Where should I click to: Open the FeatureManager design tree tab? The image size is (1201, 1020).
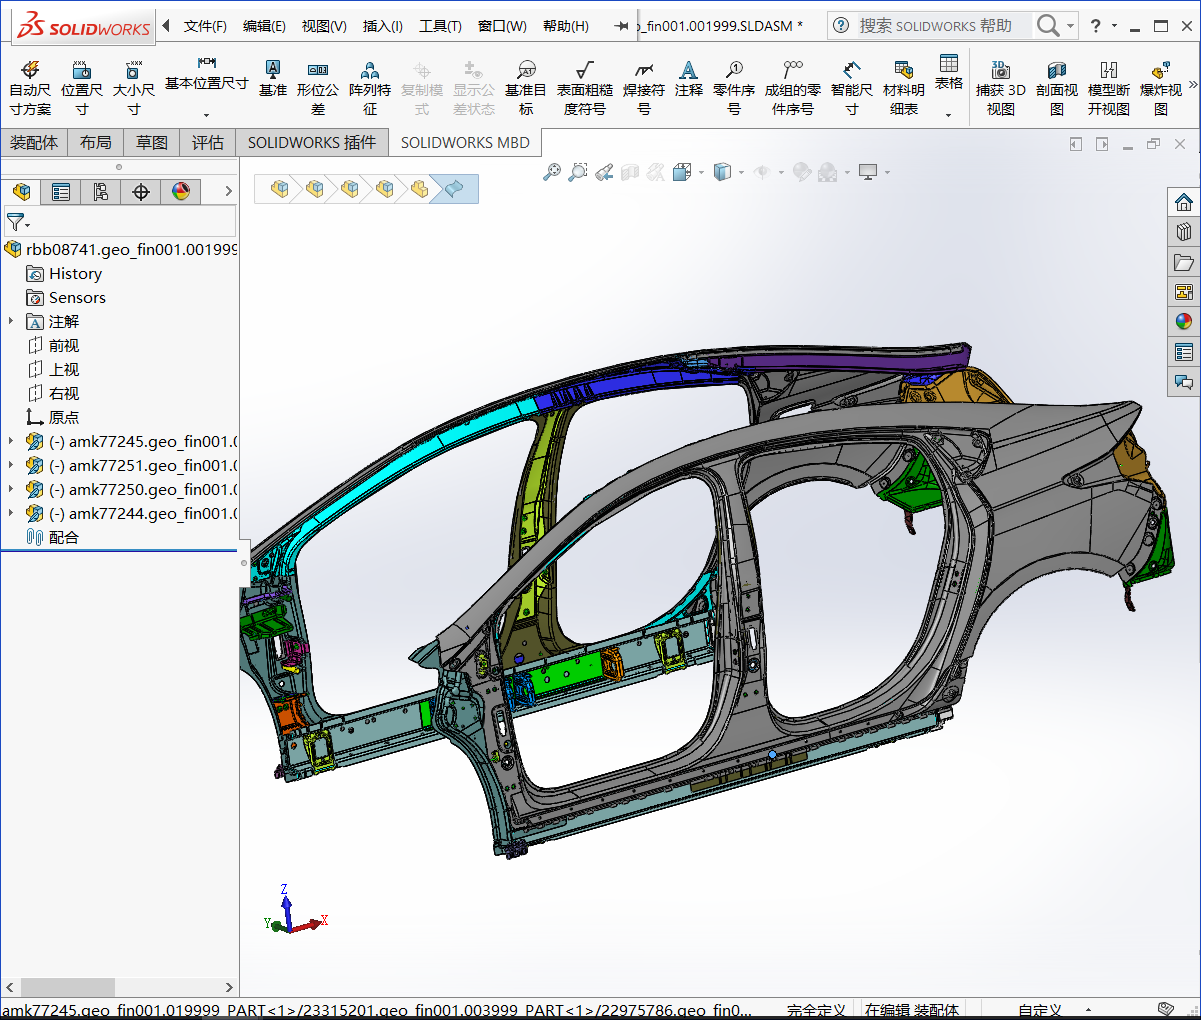(21, 191)
